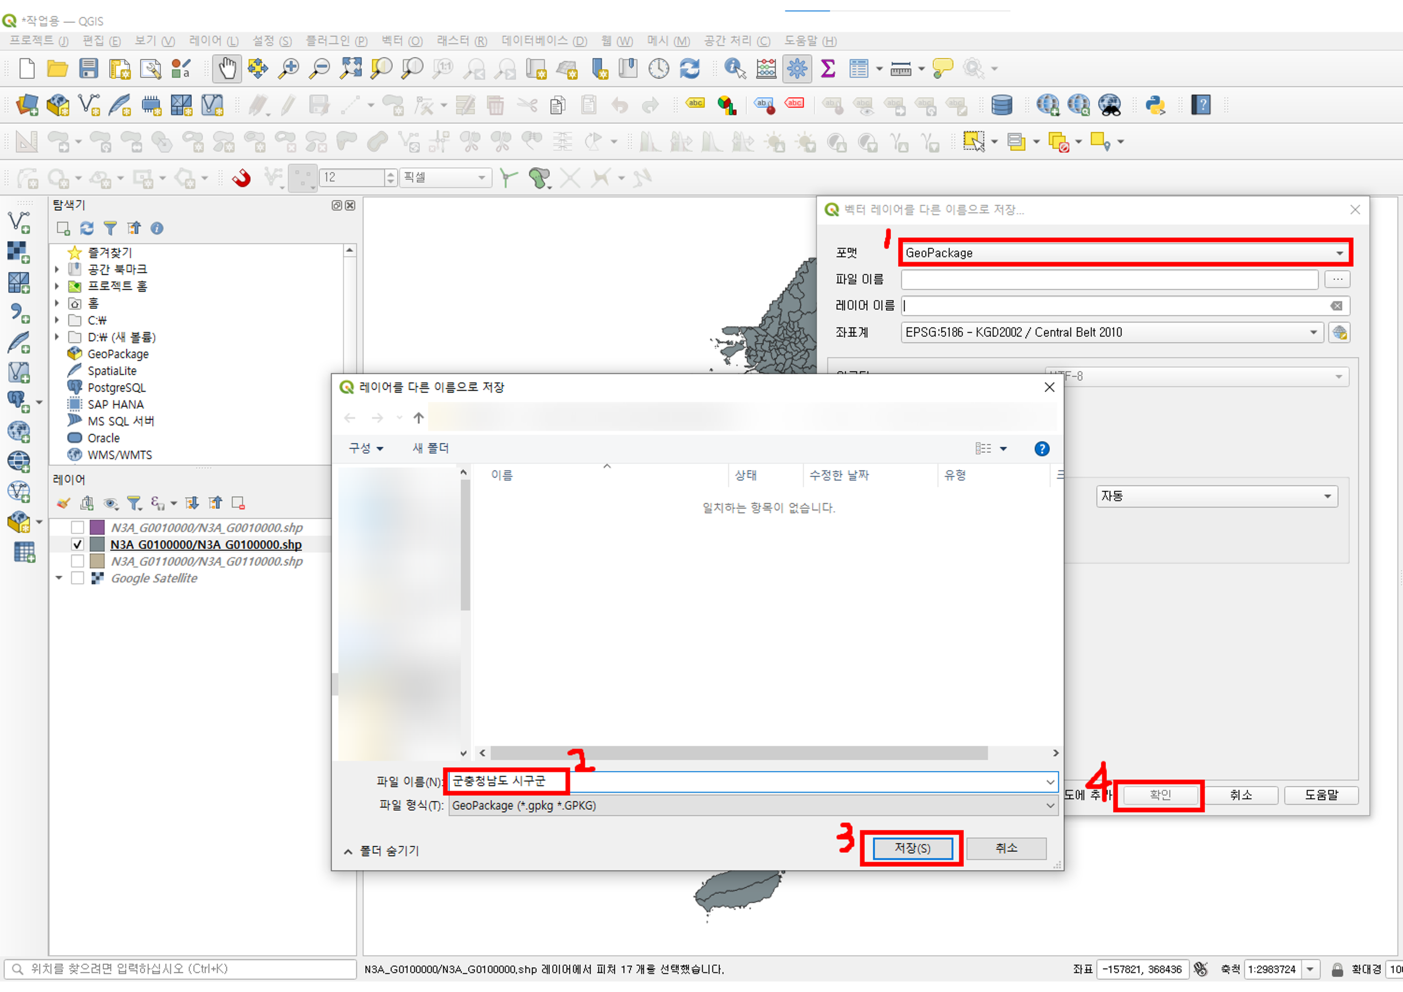
Task: Open the Data Source Manager icon
Action: point(27,105)
